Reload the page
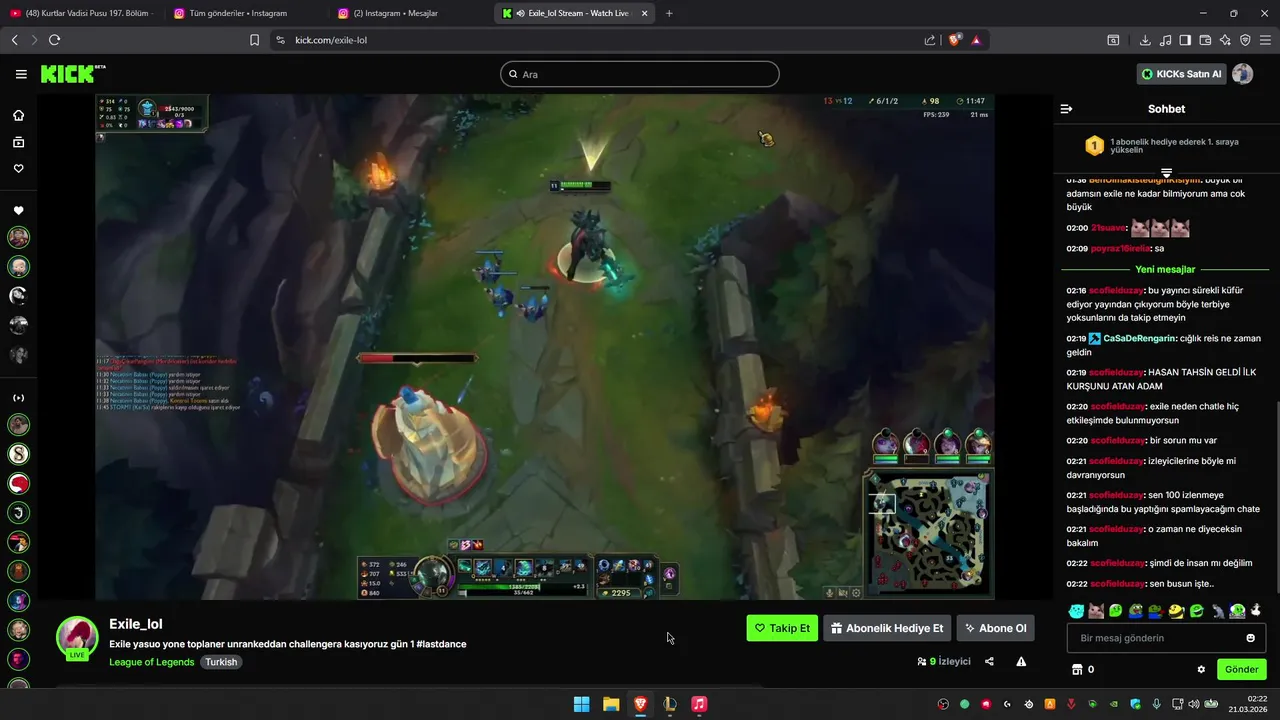 pyautogui.click(x=54, y=40)
